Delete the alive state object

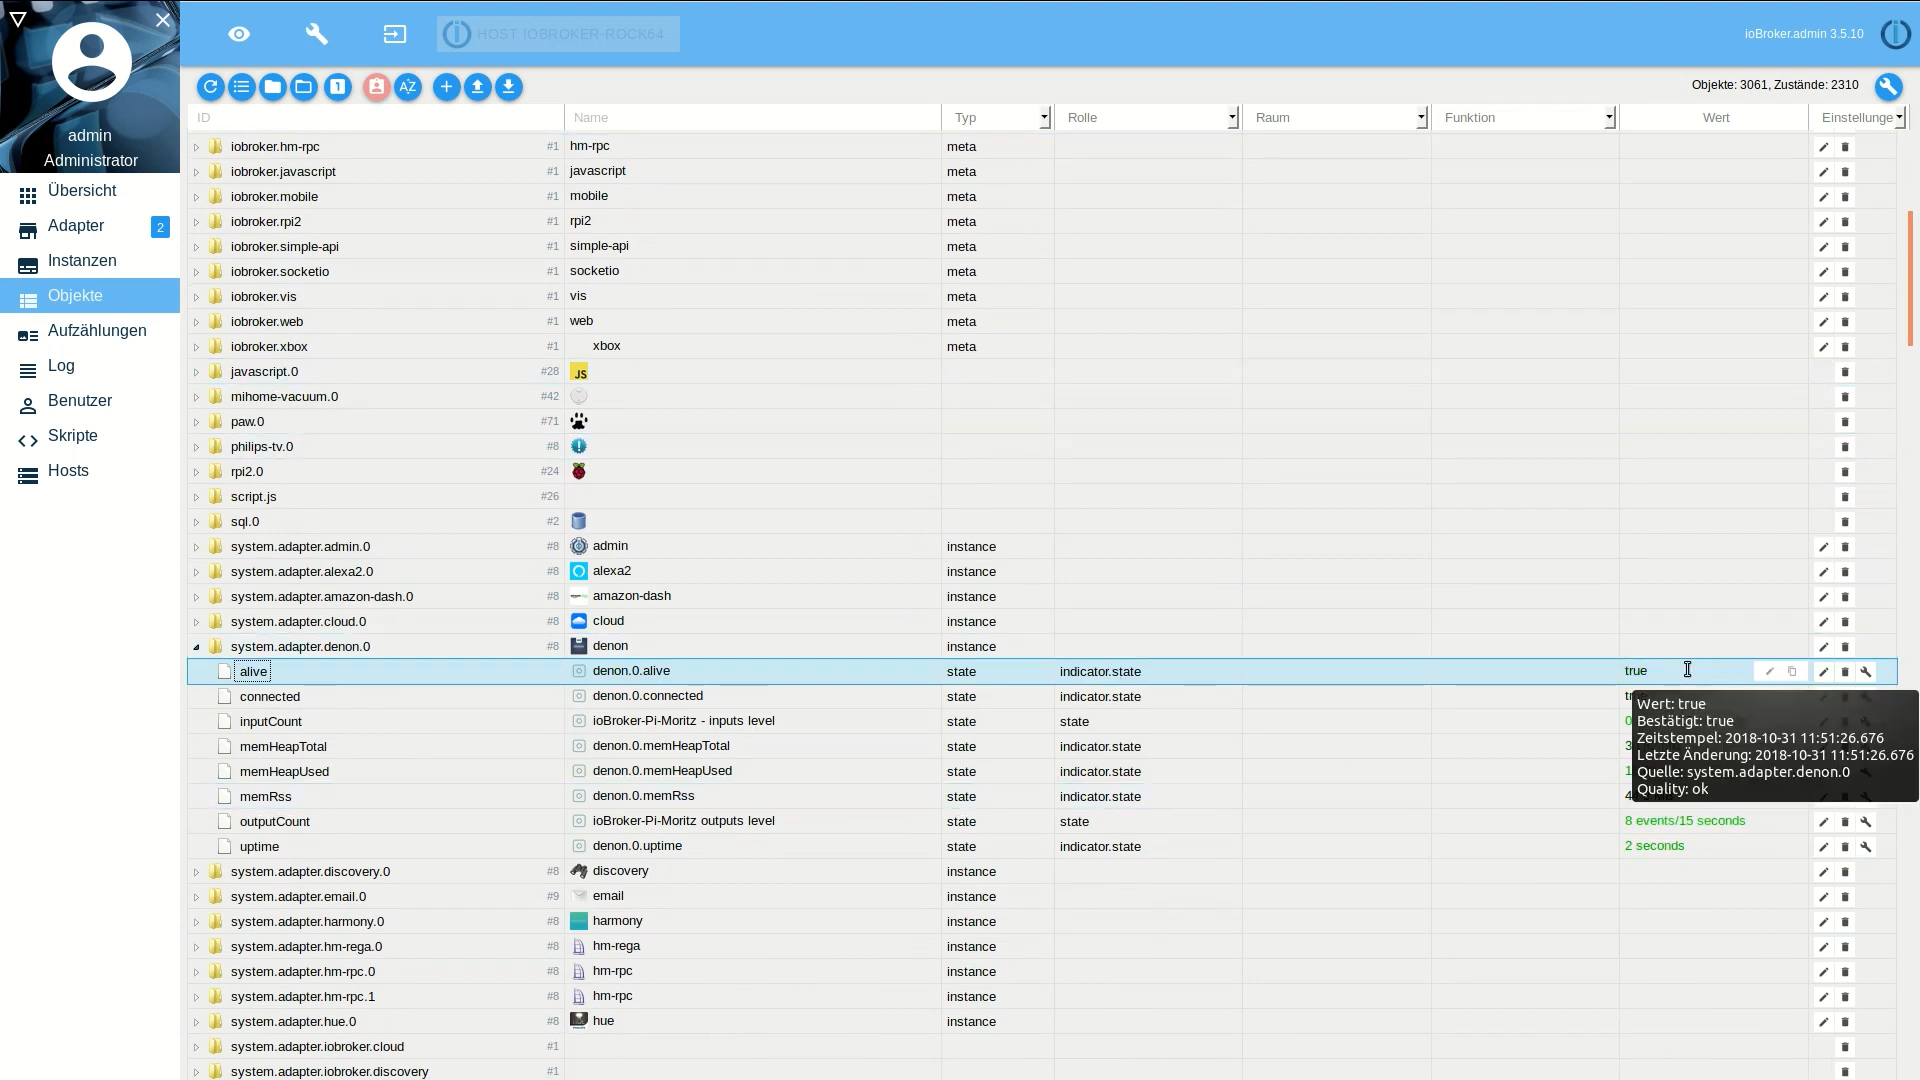click(1845, 672)
